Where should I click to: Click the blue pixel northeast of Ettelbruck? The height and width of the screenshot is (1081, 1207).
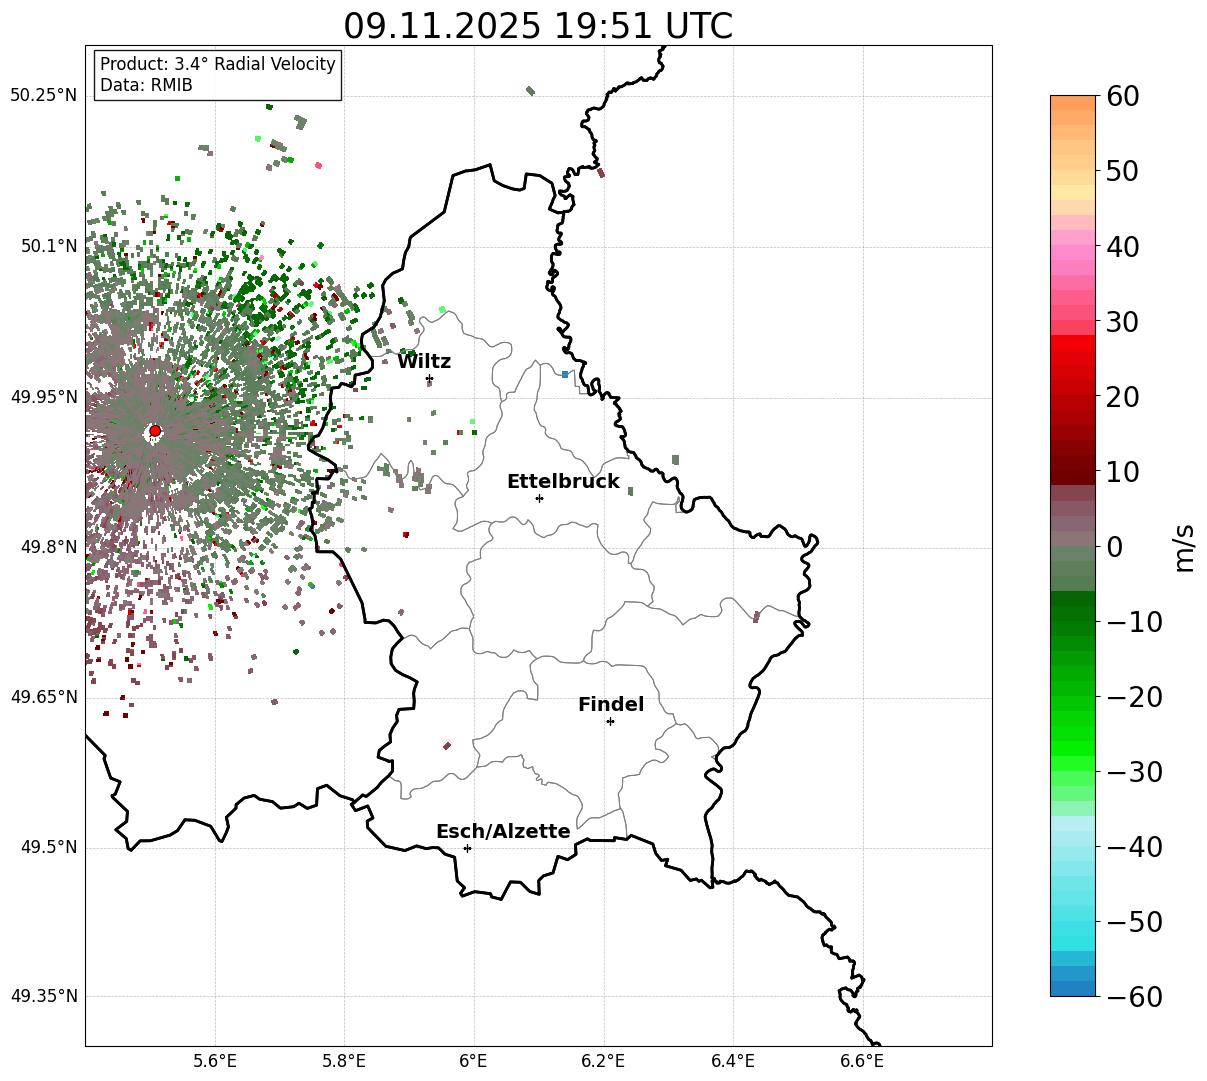pos(565,374)
